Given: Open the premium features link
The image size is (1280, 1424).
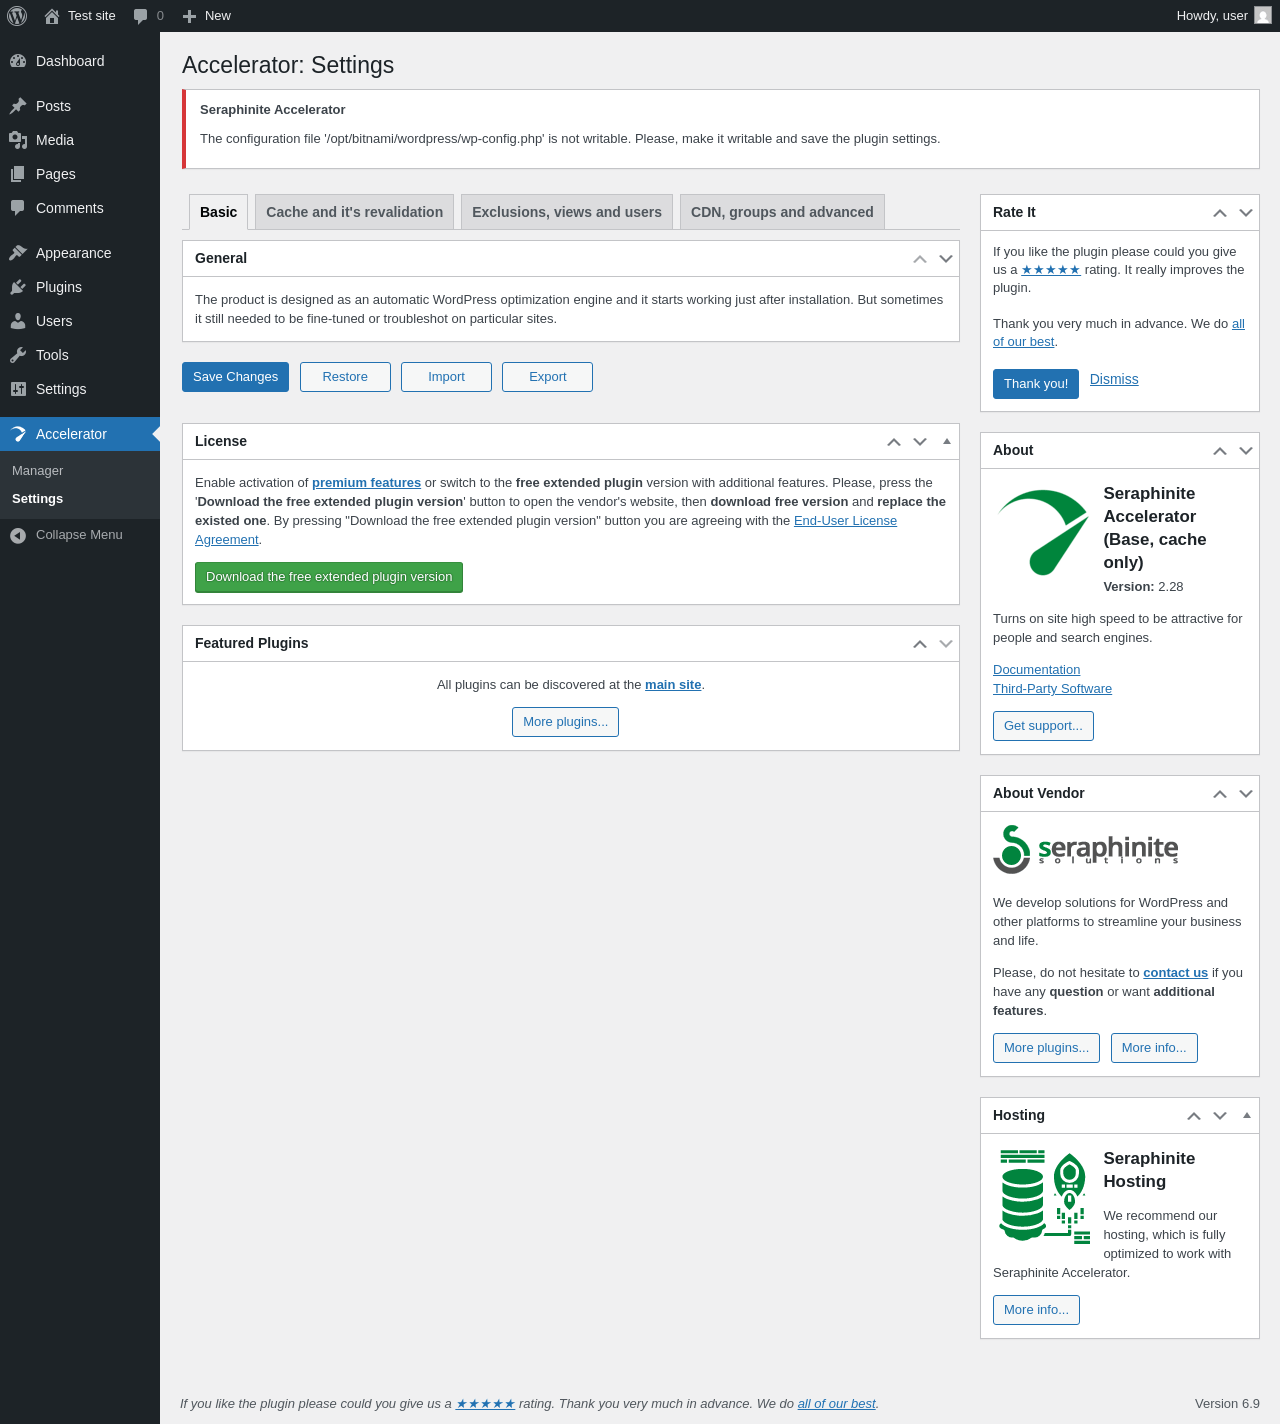Looking at the screenshot, I should click(x=366, y=483).
